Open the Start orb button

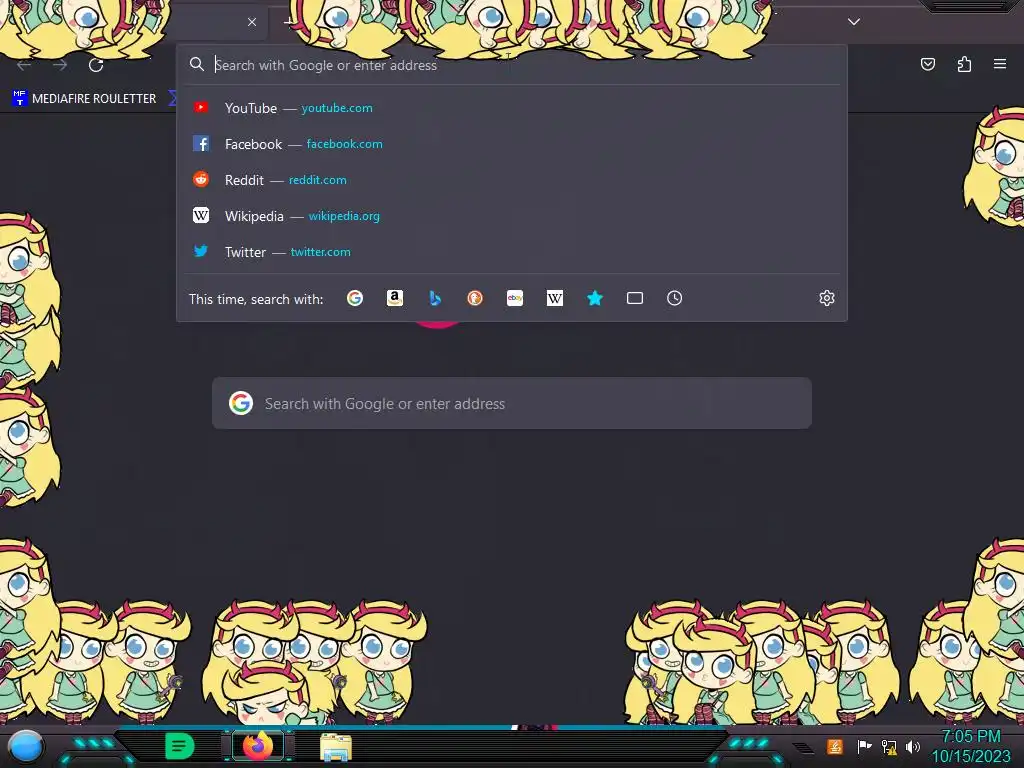click(25, 746)
